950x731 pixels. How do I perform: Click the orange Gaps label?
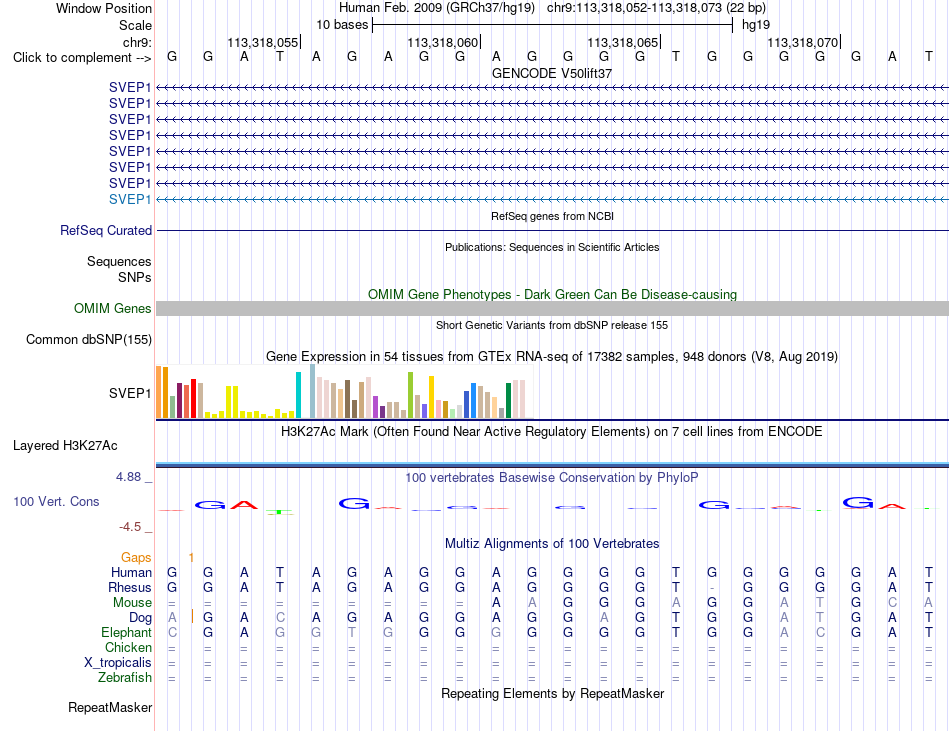pyautogui.click(x=136, y=558)
